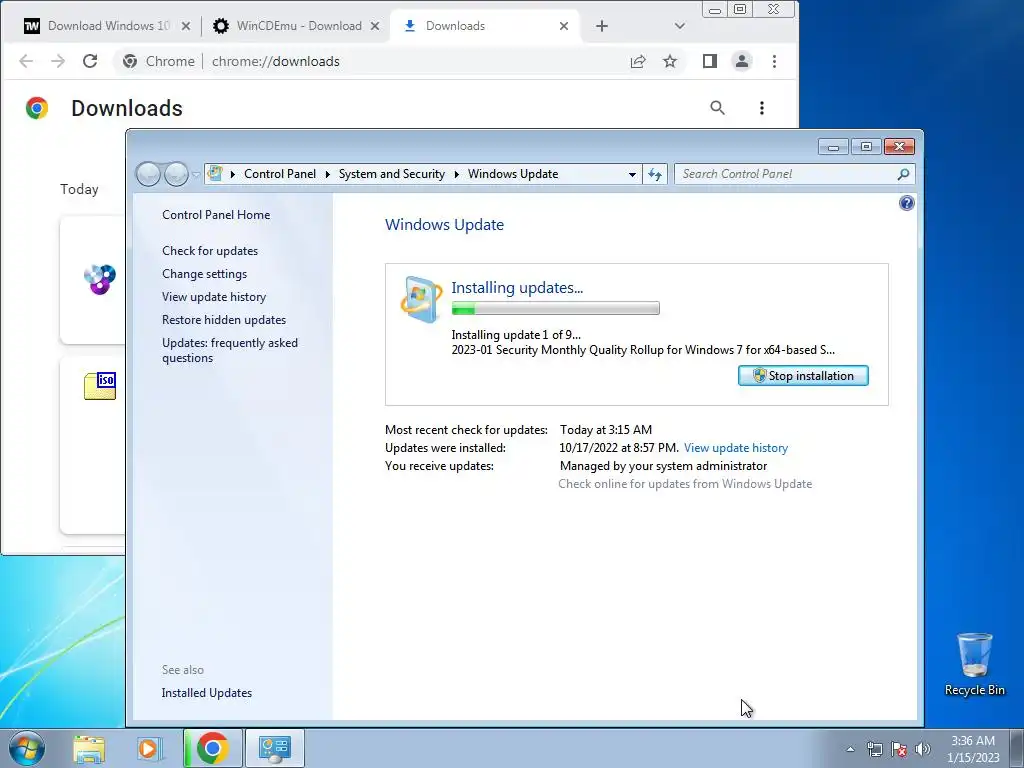Open the taskbar clock showing 3:36 AM

tap(973, 749)
